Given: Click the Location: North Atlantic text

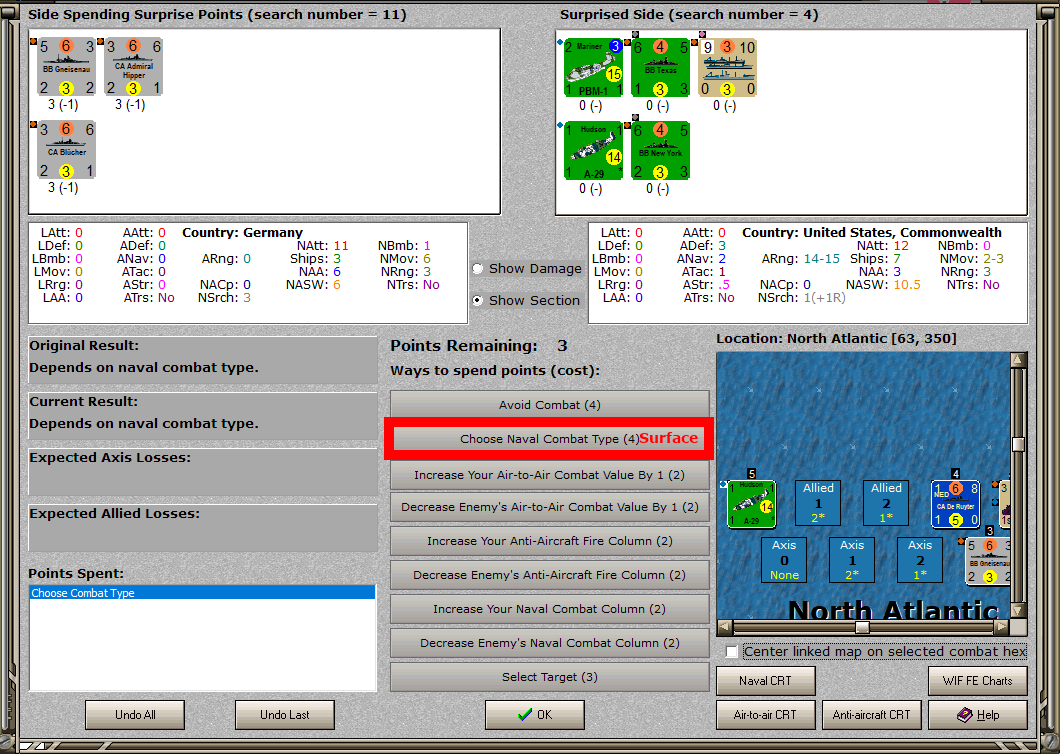Looking at the screenshot, I should 836,338.
